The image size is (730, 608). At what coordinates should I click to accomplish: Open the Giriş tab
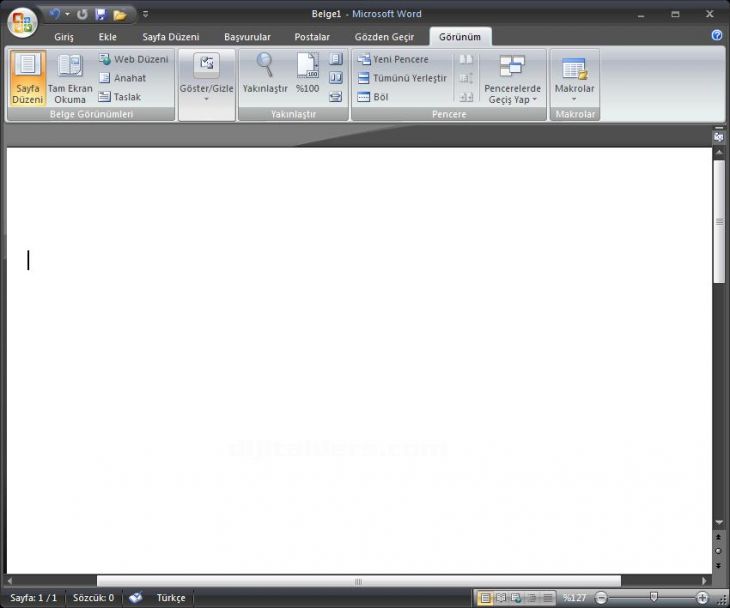64,37
